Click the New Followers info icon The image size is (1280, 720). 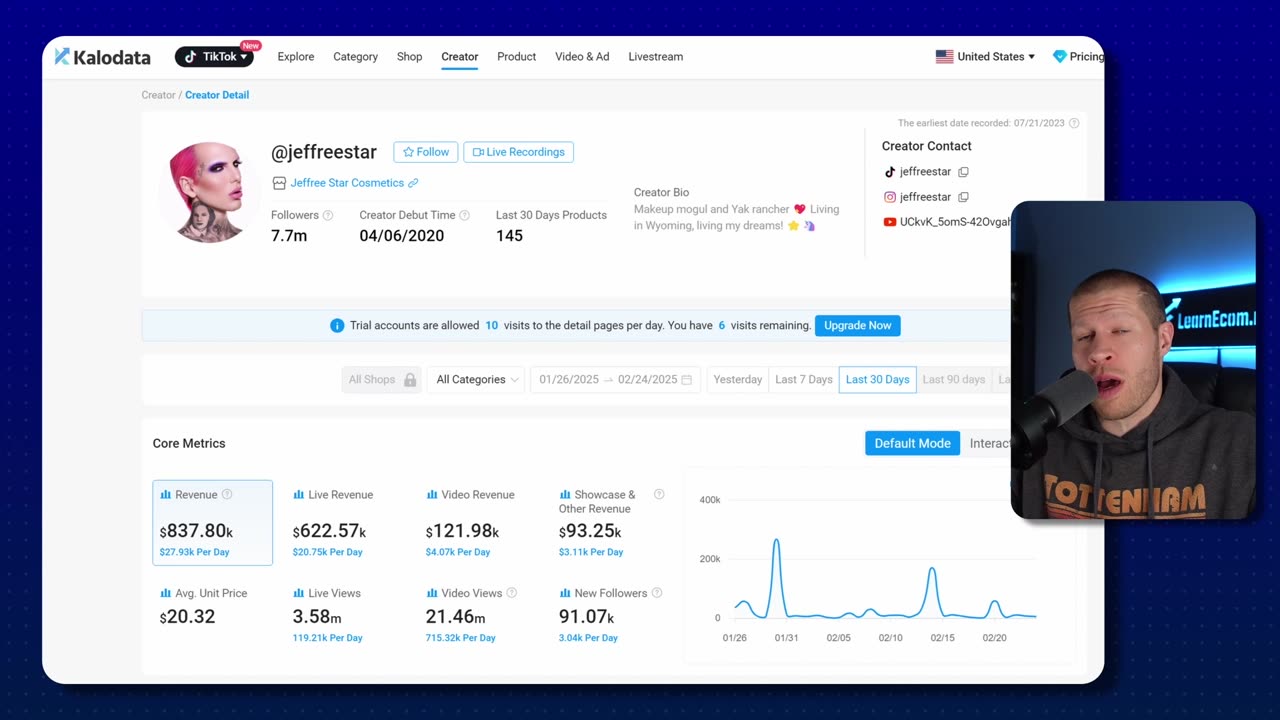tap(657, 593)
